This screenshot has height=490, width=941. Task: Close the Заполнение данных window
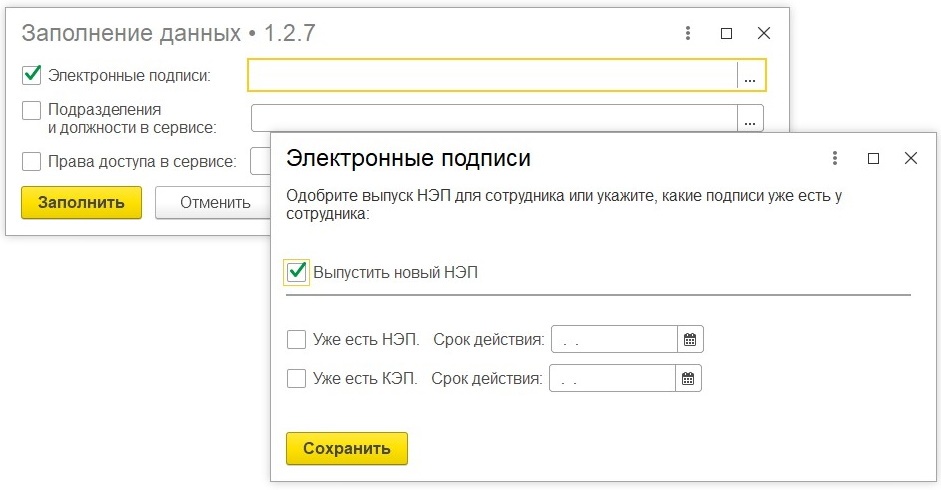point(764,33)
